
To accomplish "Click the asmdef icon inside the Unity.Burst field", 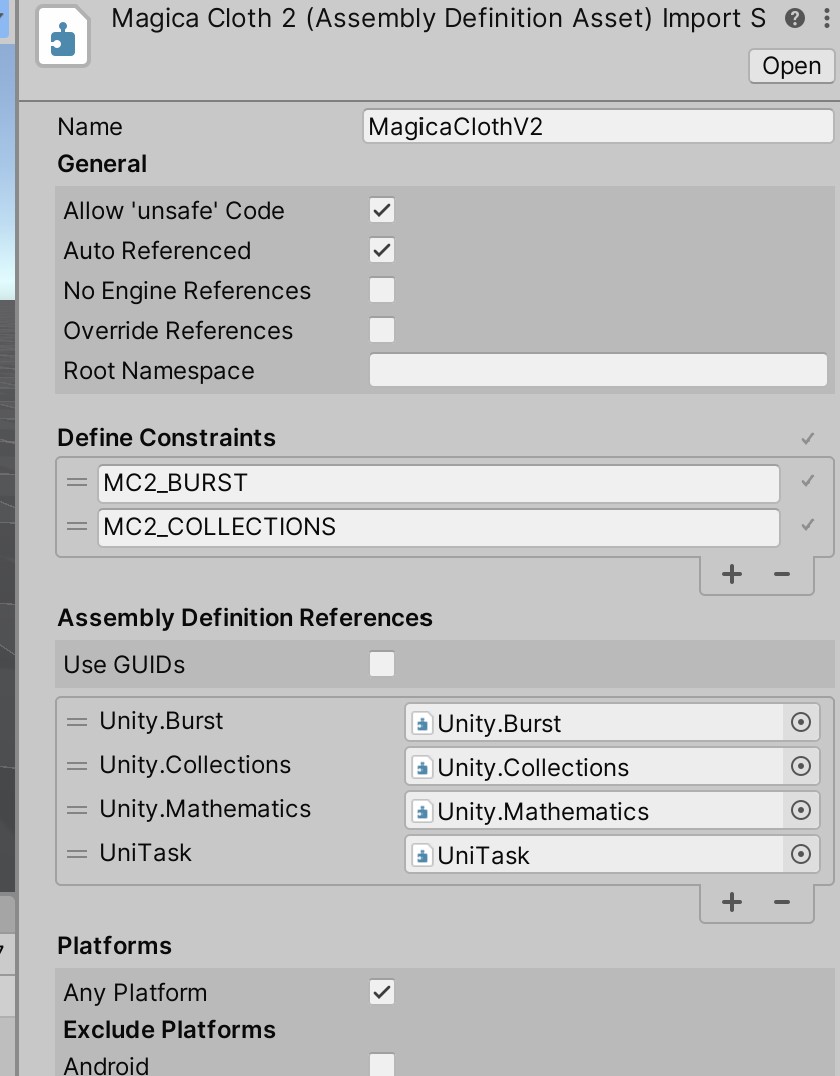I will (423, 722).
